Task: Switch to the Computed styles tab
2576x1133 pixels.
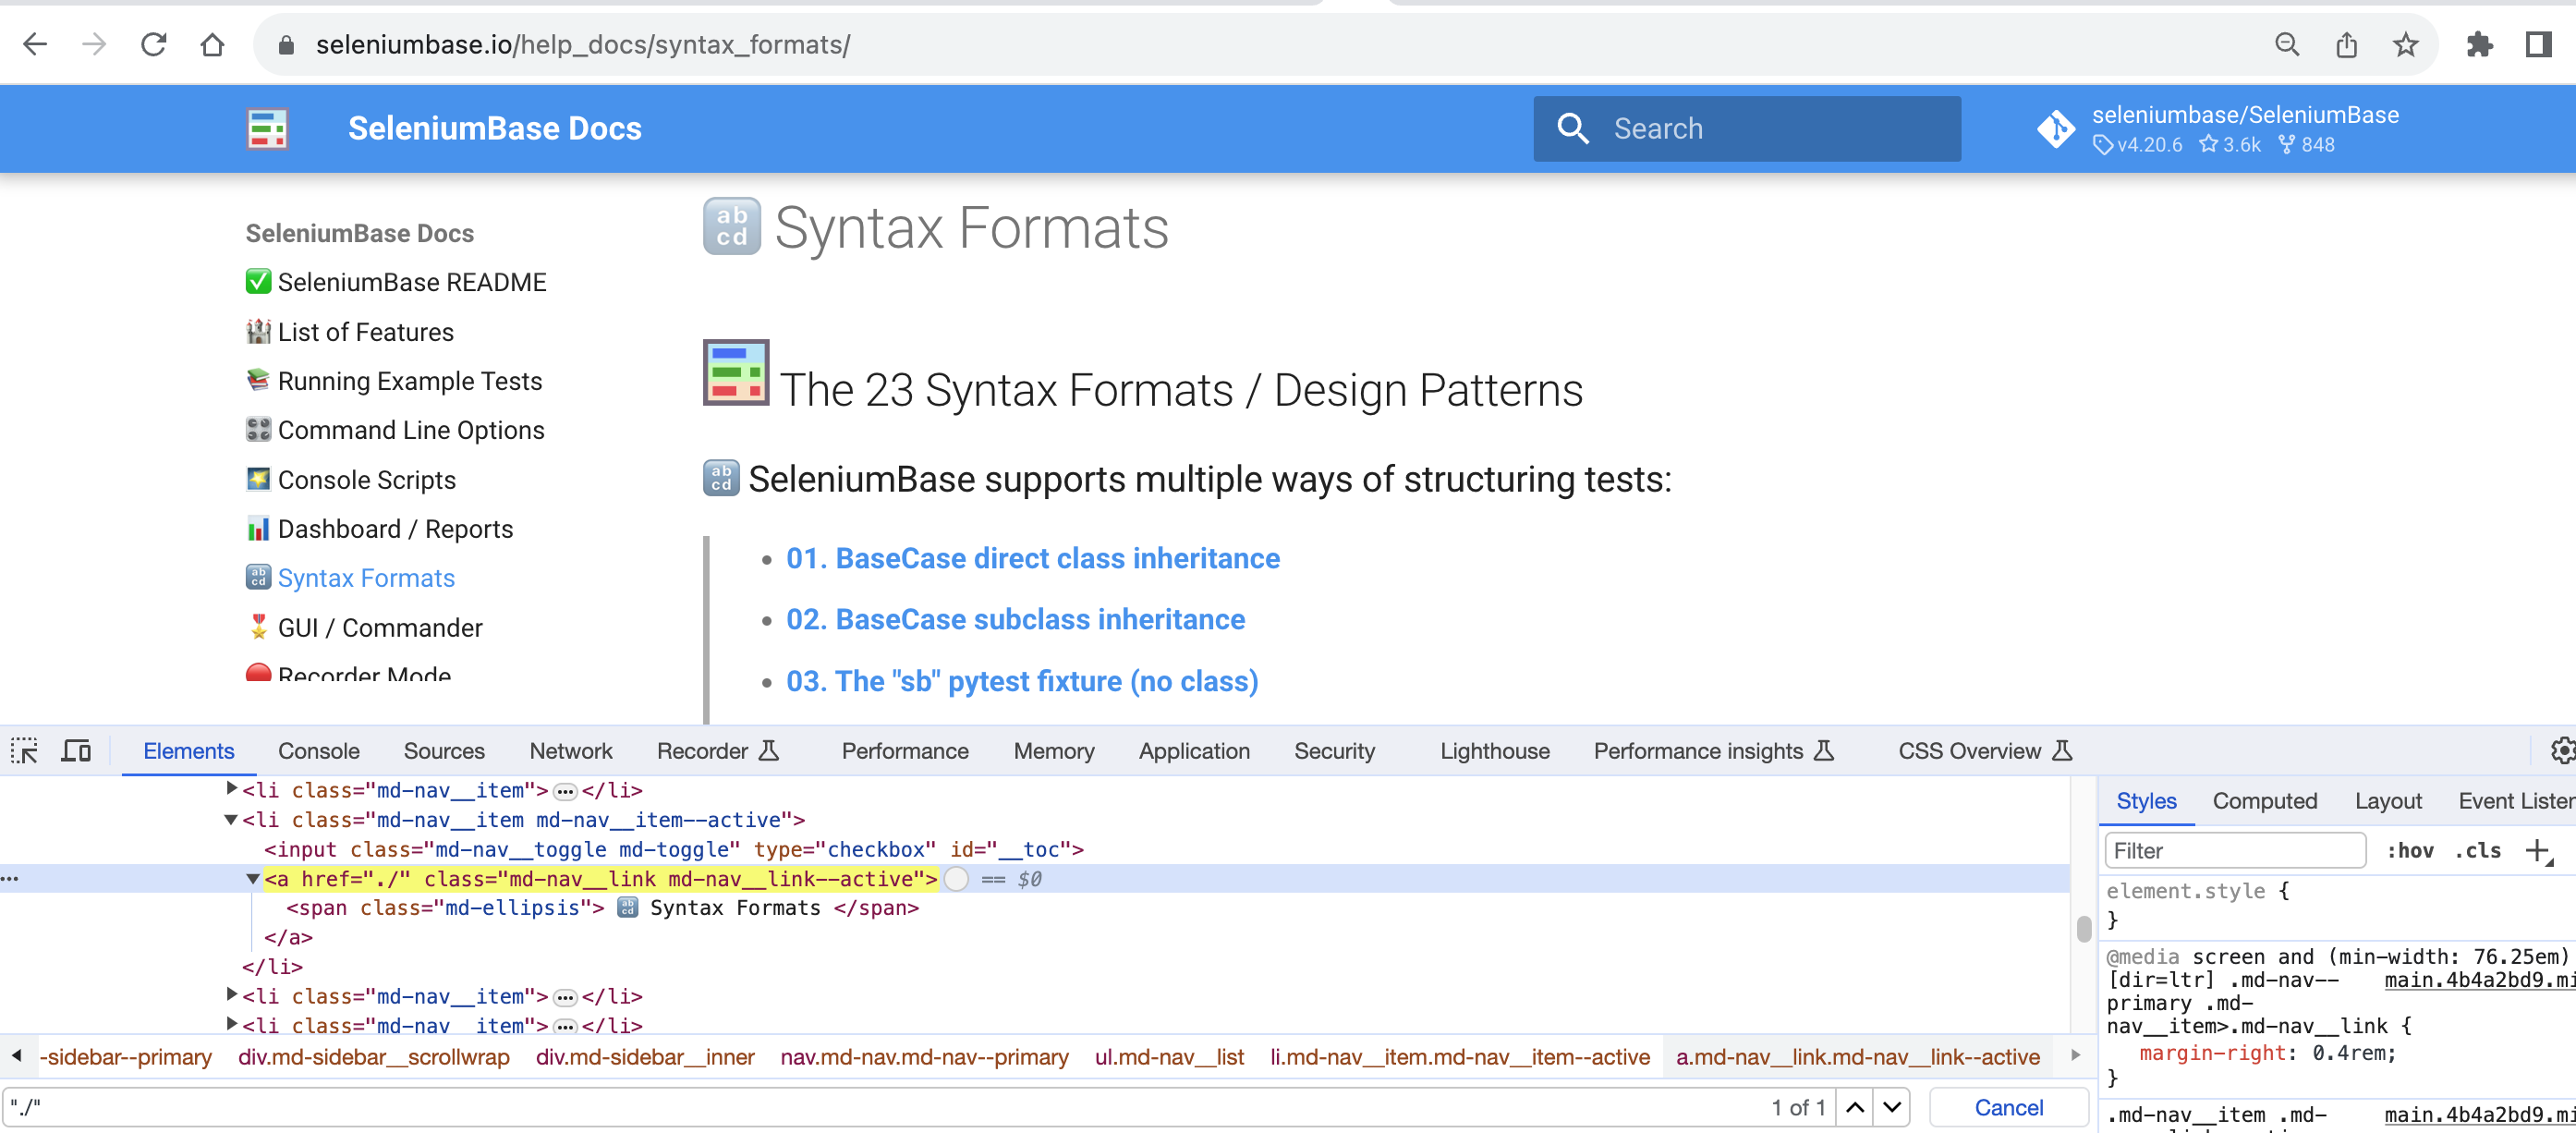Action: (x=2265, y=800)
